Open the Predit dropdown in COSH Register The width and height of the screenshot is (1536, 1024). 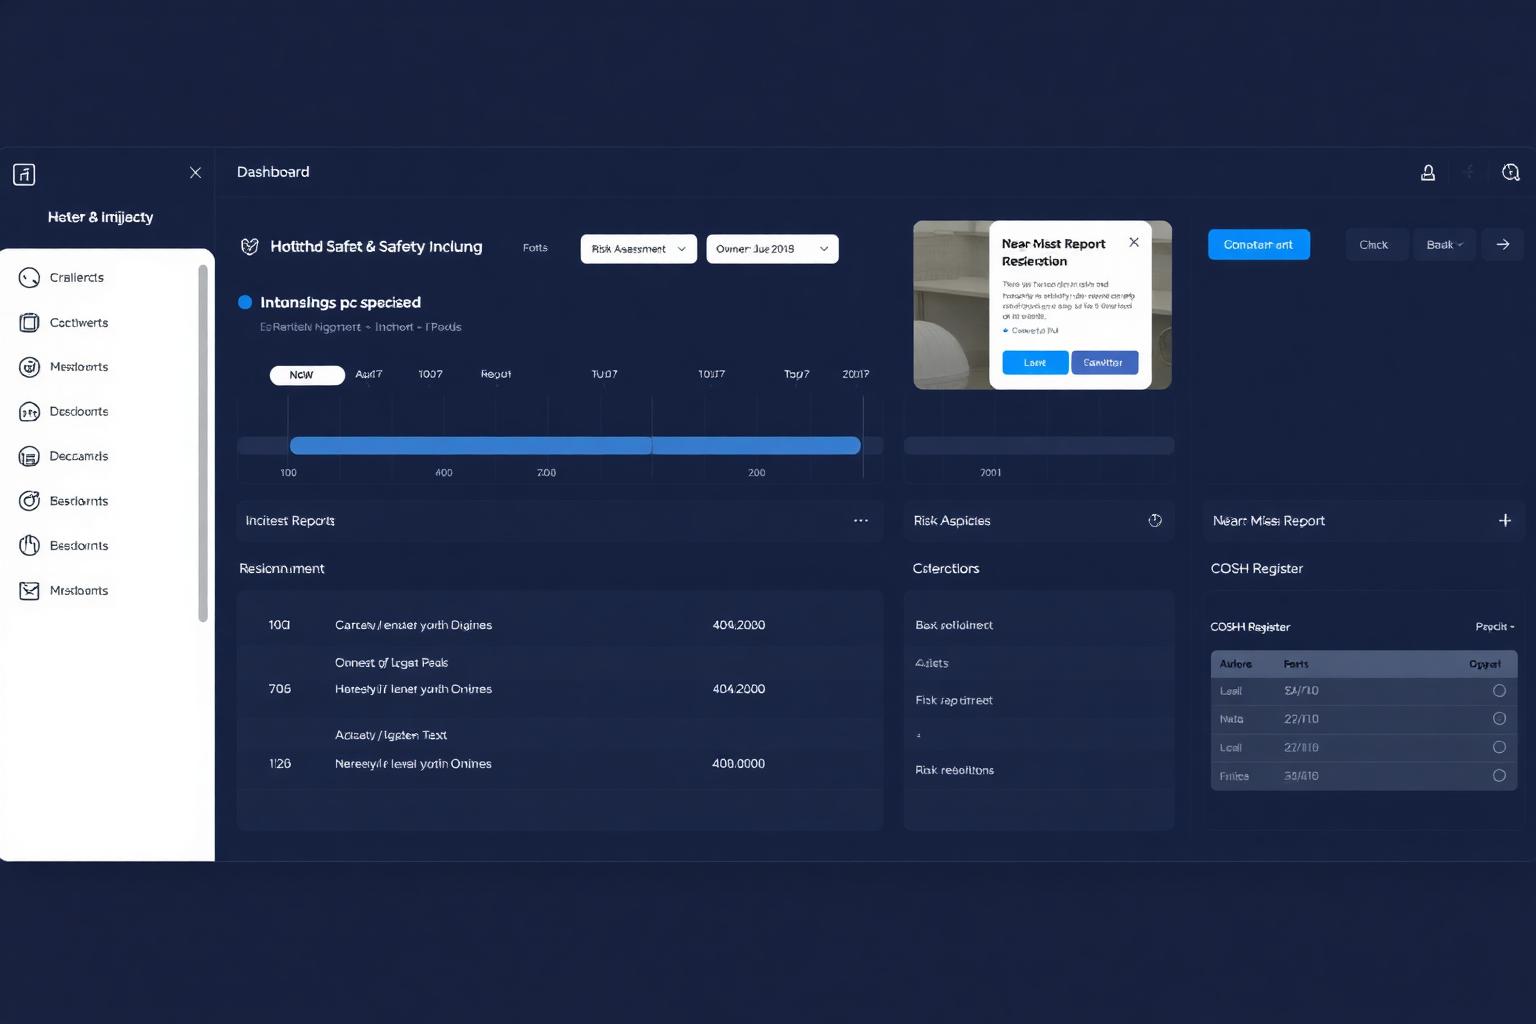tap(1495, 627)
